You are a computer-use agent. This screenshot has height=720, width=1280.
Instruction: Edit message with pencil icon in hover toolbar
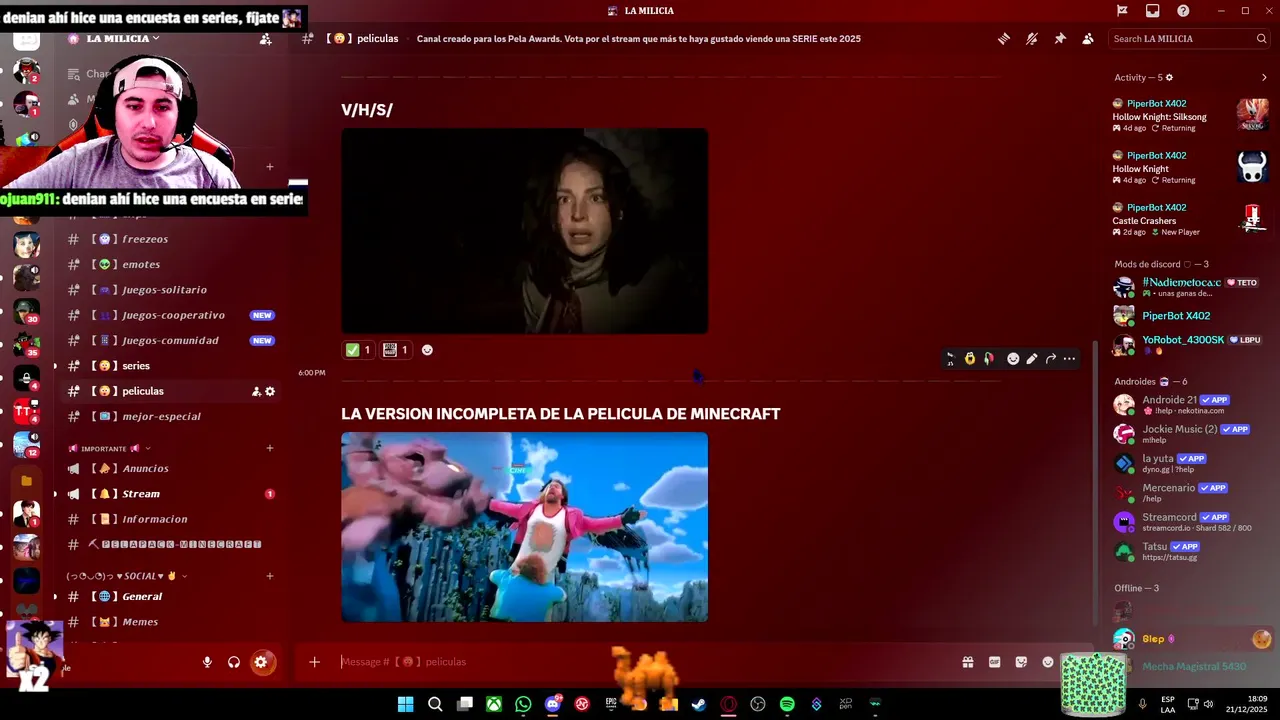click(x=1032, y=359)
